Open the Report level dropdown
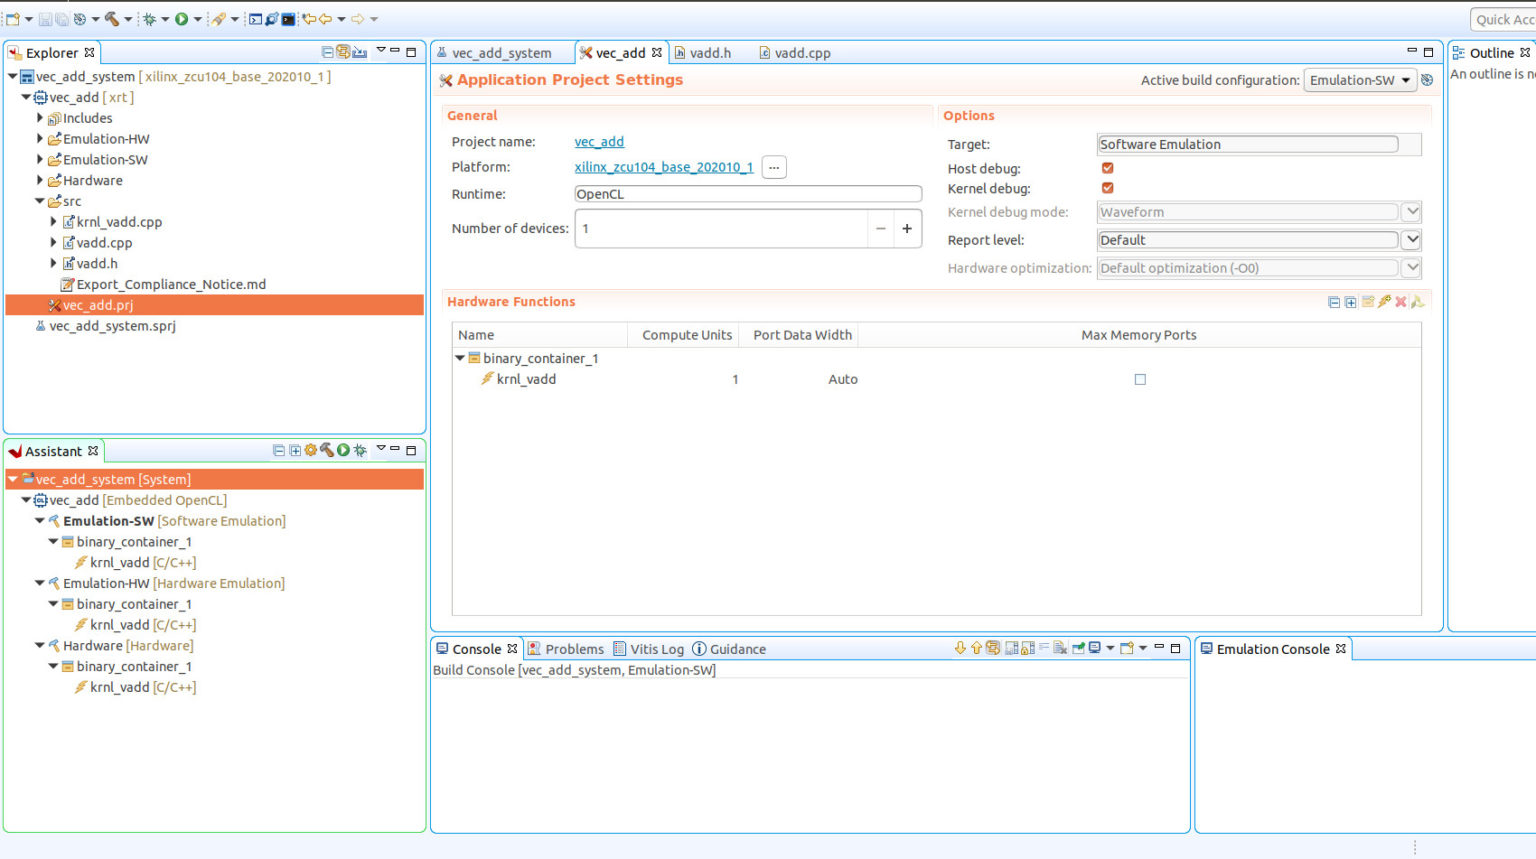The image size is (1536, 859). [x=1411, y=240]
